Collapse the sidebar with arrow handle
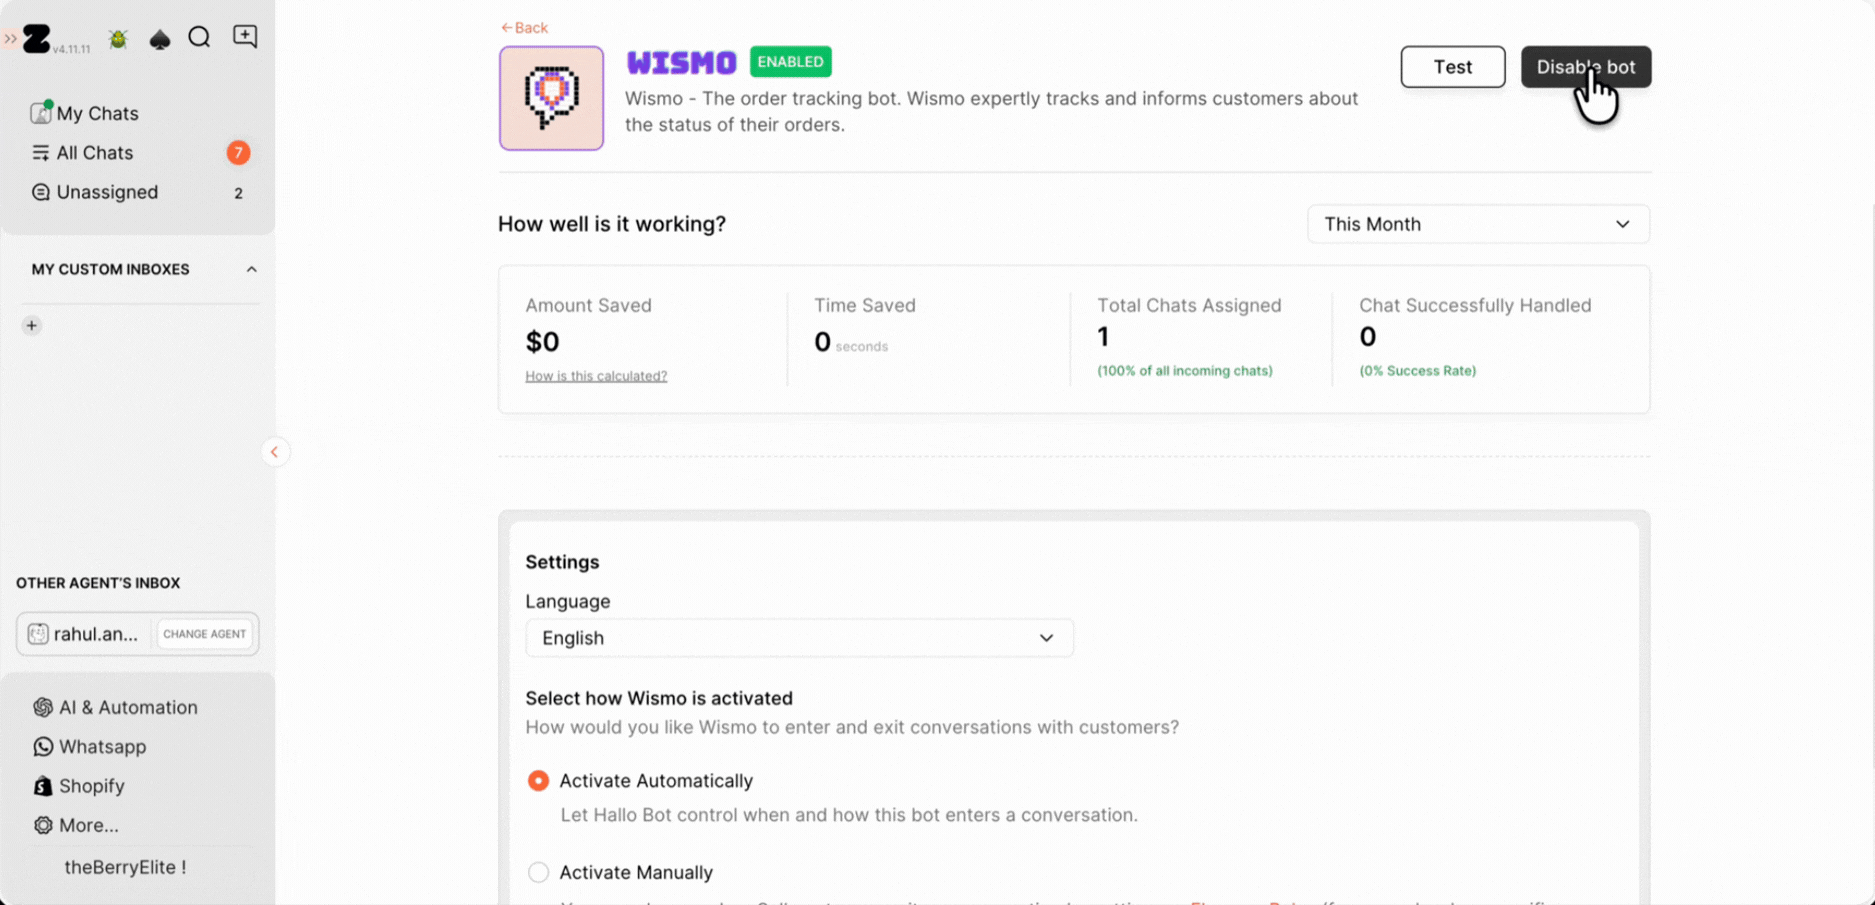The image size is (1875, 905). pos(274,452)
